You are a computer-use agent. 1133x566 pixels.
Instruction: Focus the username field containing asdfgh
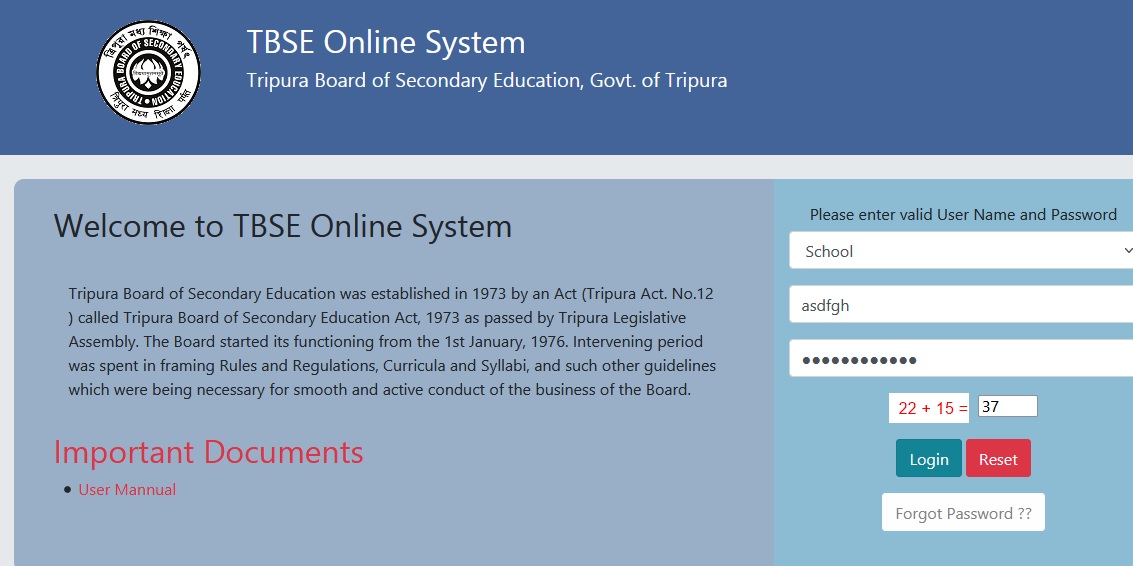pos(960,305)
